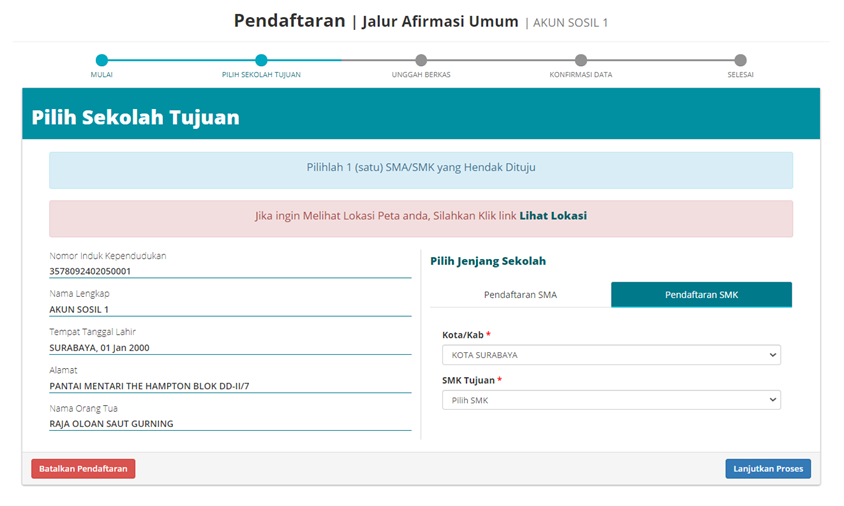Click the Batalkan Pendaftaran button
844x506 pixels.
(83, 469)
